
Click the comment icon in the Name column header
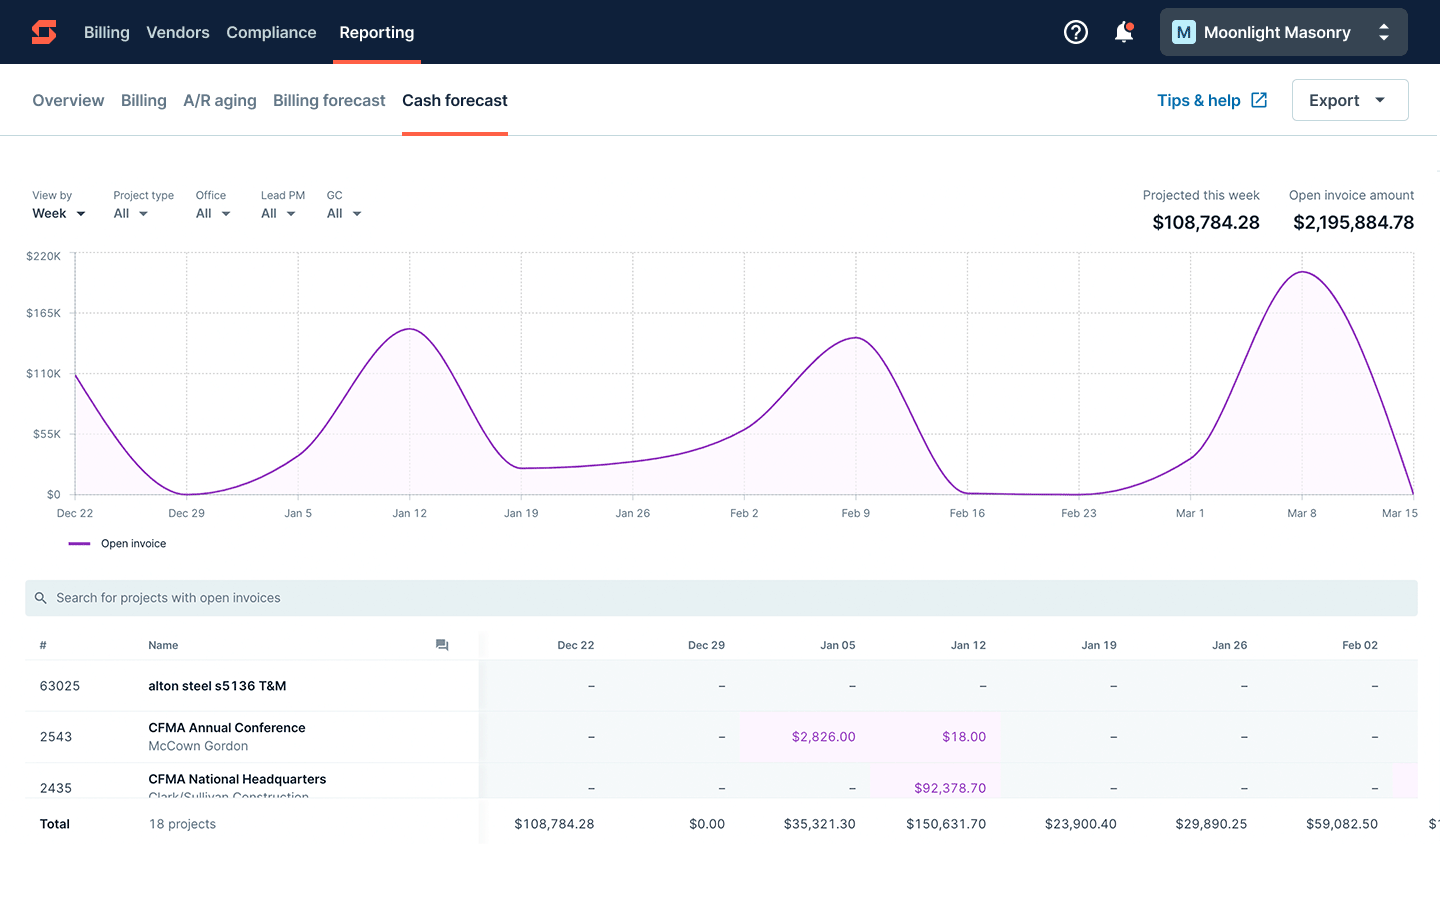(x=442, y=645)
